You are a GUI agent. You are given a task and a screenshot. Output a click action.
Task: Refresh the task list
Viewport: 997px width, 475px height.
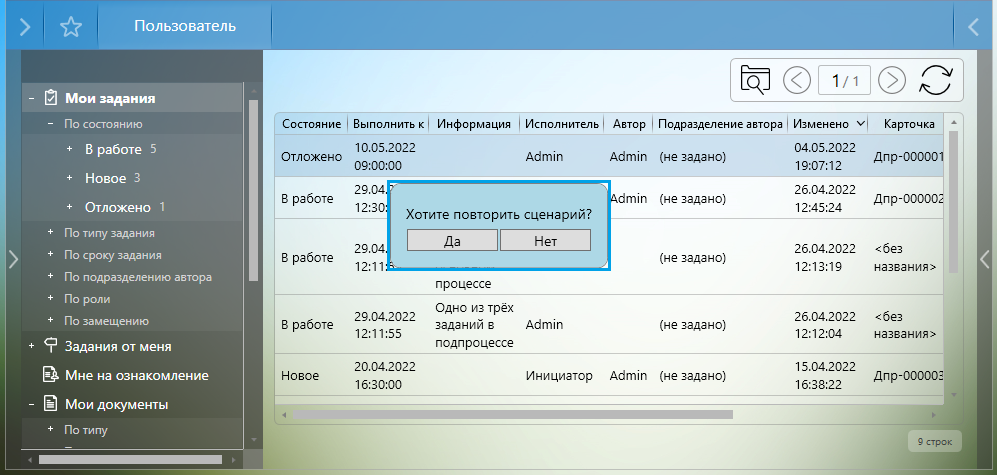[x=937, y=79]
